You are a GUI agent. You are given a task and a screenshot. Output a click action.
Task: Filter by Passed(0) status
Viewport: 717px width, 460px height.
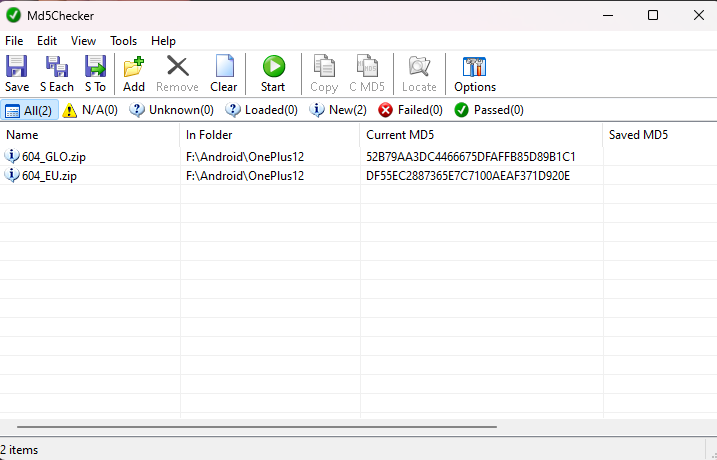click(x=489, y=110)
